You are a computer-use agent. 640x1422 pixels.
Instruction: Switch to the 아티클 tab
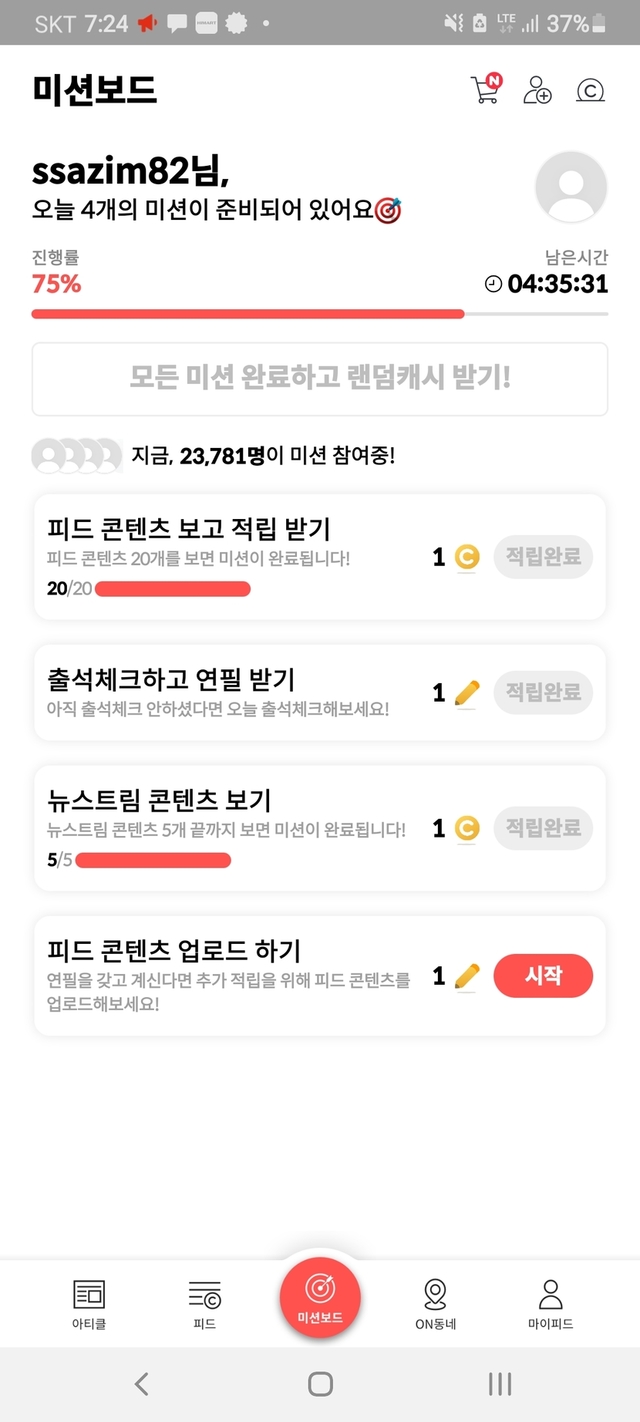(x=89, y=1303)
